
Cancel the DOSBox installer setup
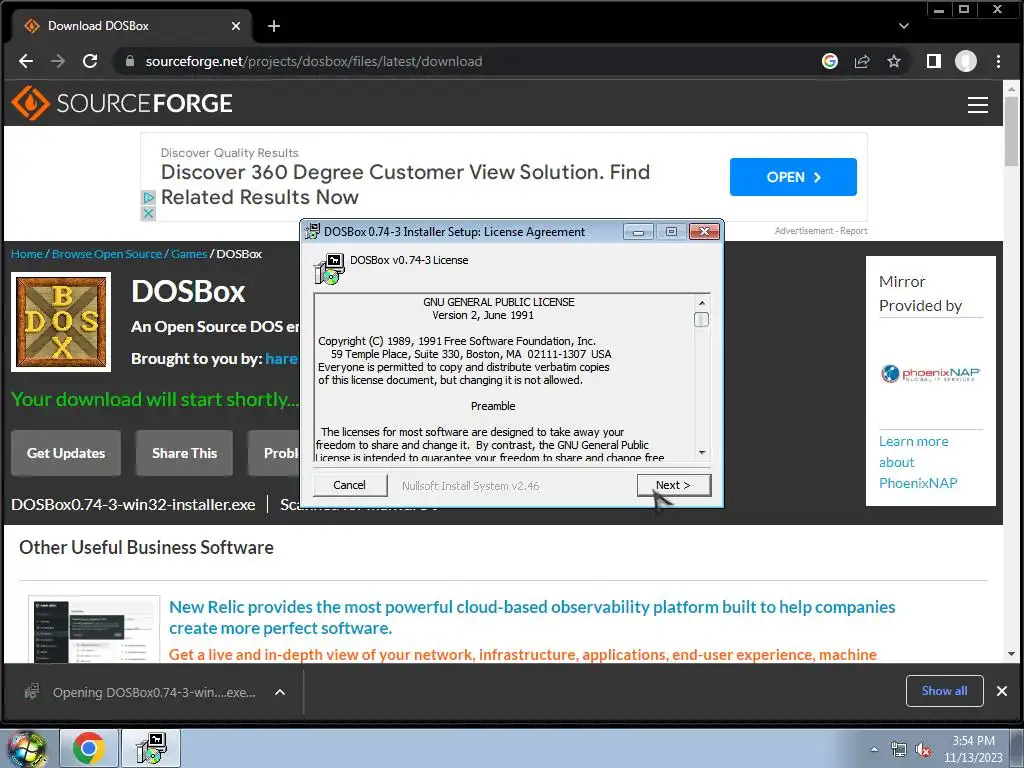(349, 485)
